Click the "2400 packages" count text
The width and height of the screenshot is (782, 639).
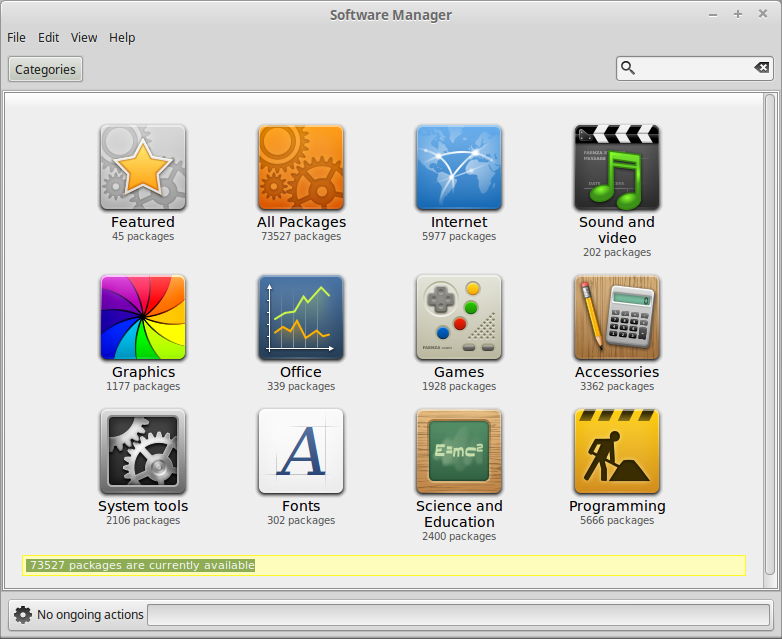459,537
